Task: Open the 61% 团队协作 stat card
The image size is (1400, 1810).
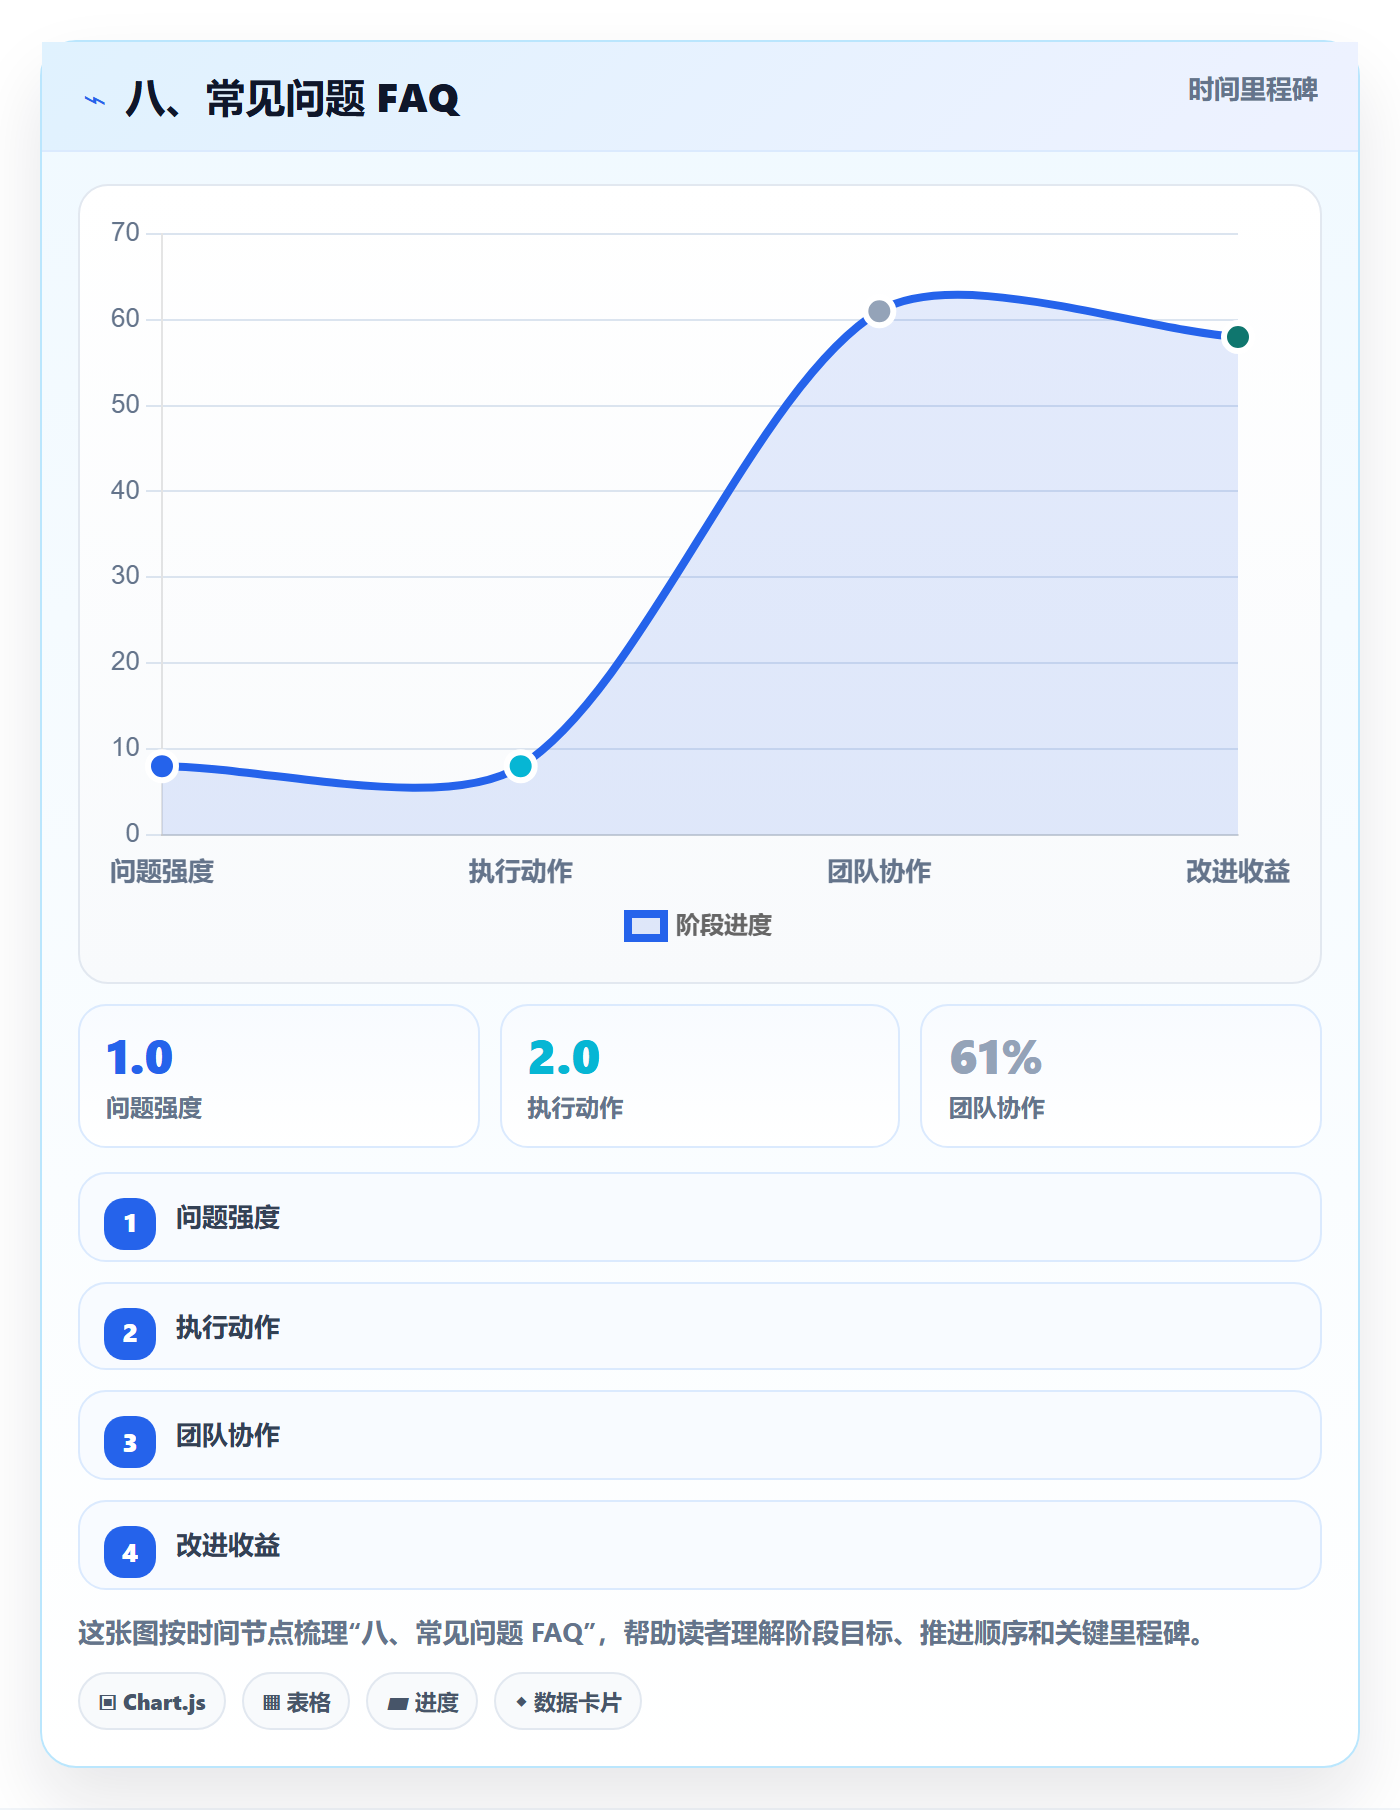Action: (1121, 1076)
